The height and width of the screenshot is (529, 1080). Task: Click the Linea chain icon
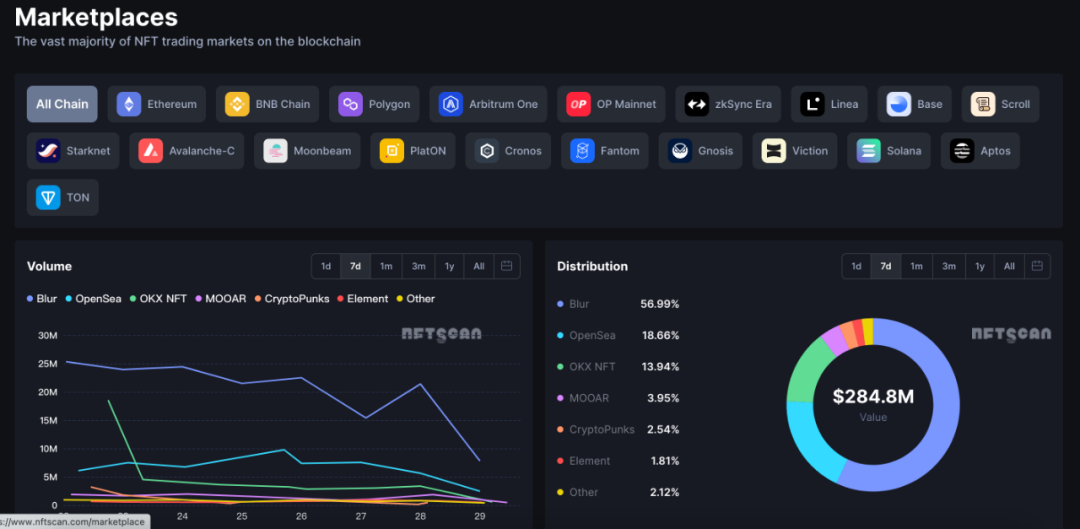(x=812, y=104)
